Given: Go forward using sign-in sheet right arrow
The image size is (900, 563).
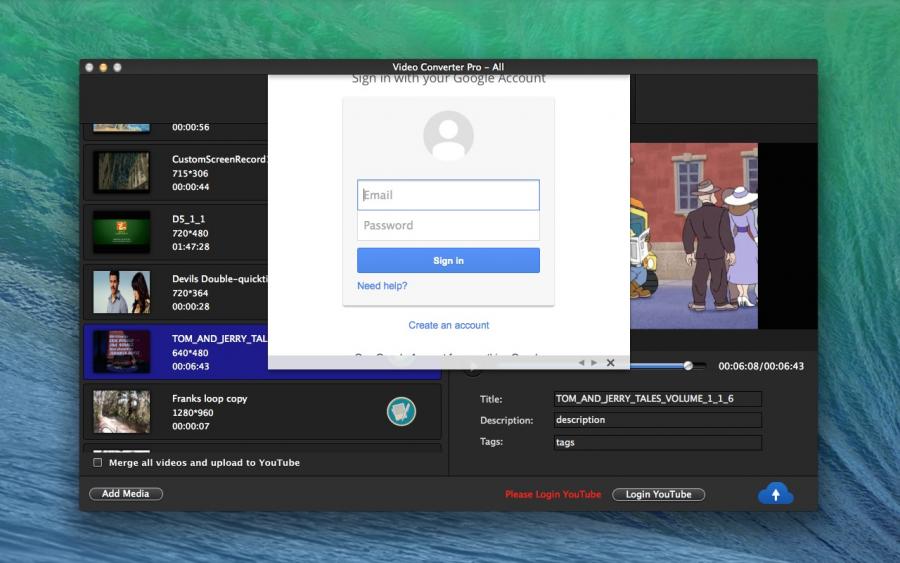Looking at the screenshot, I should [x=594, y=363].
